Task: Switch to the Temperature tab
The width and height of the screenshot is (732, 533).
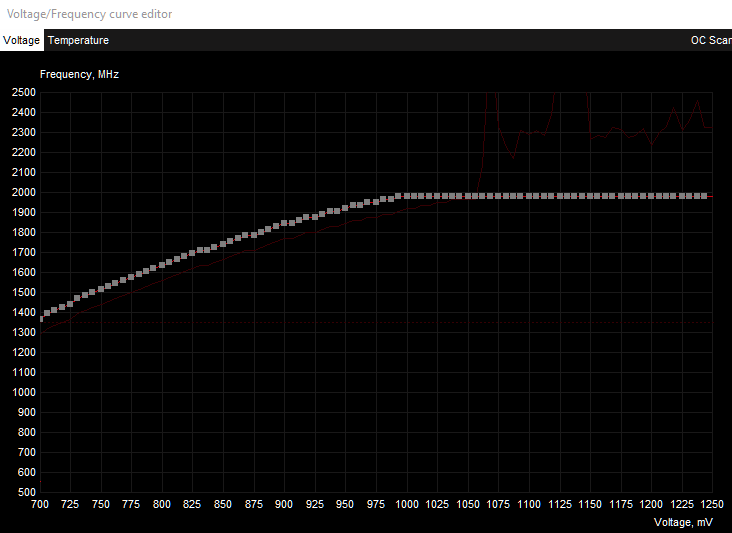Action: pos(78,40)
